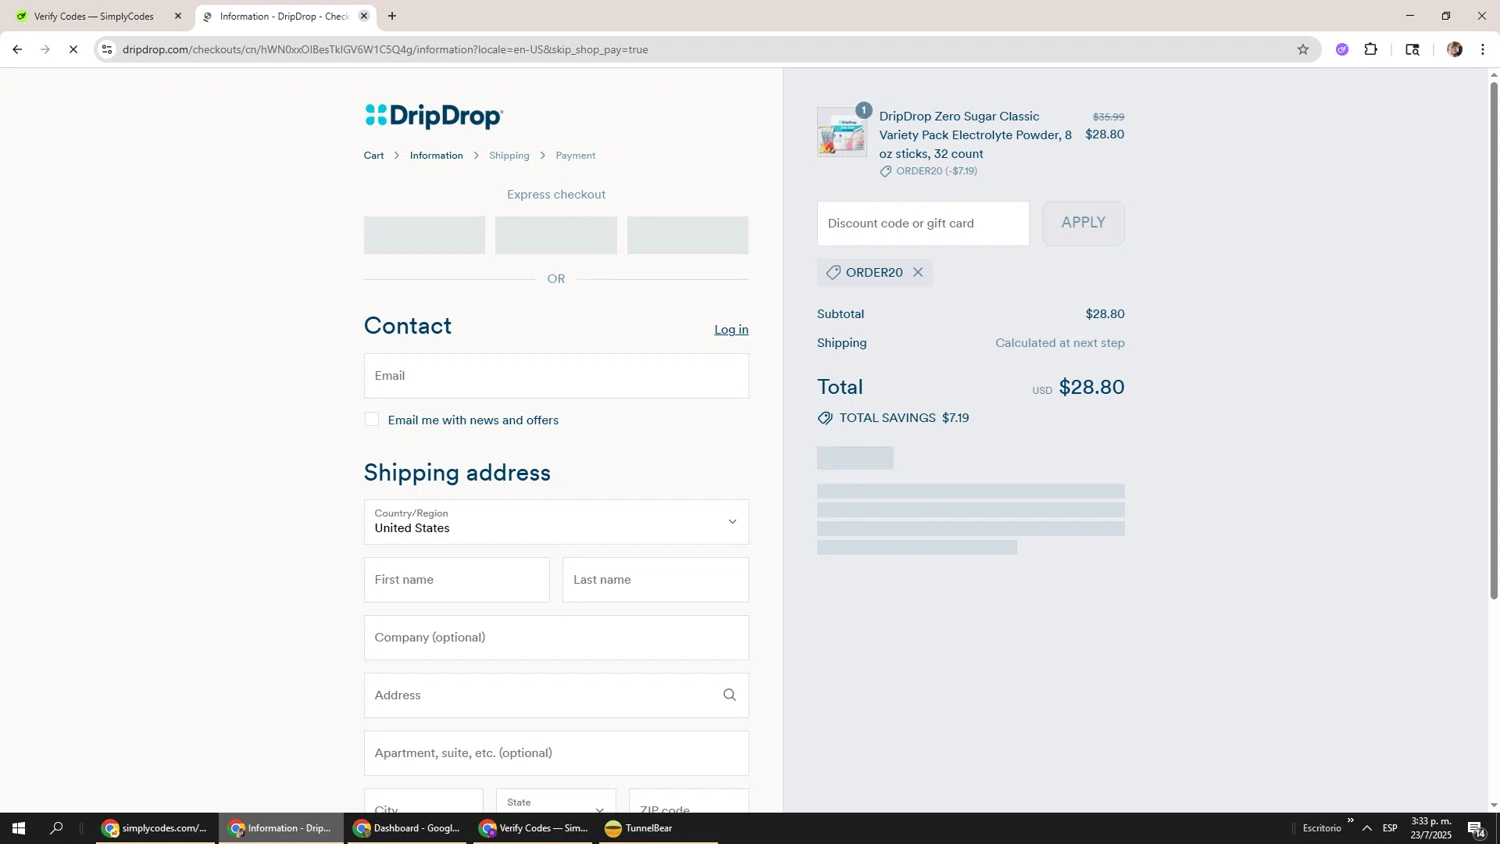Click the product thumbnail image

pos(842,132)
